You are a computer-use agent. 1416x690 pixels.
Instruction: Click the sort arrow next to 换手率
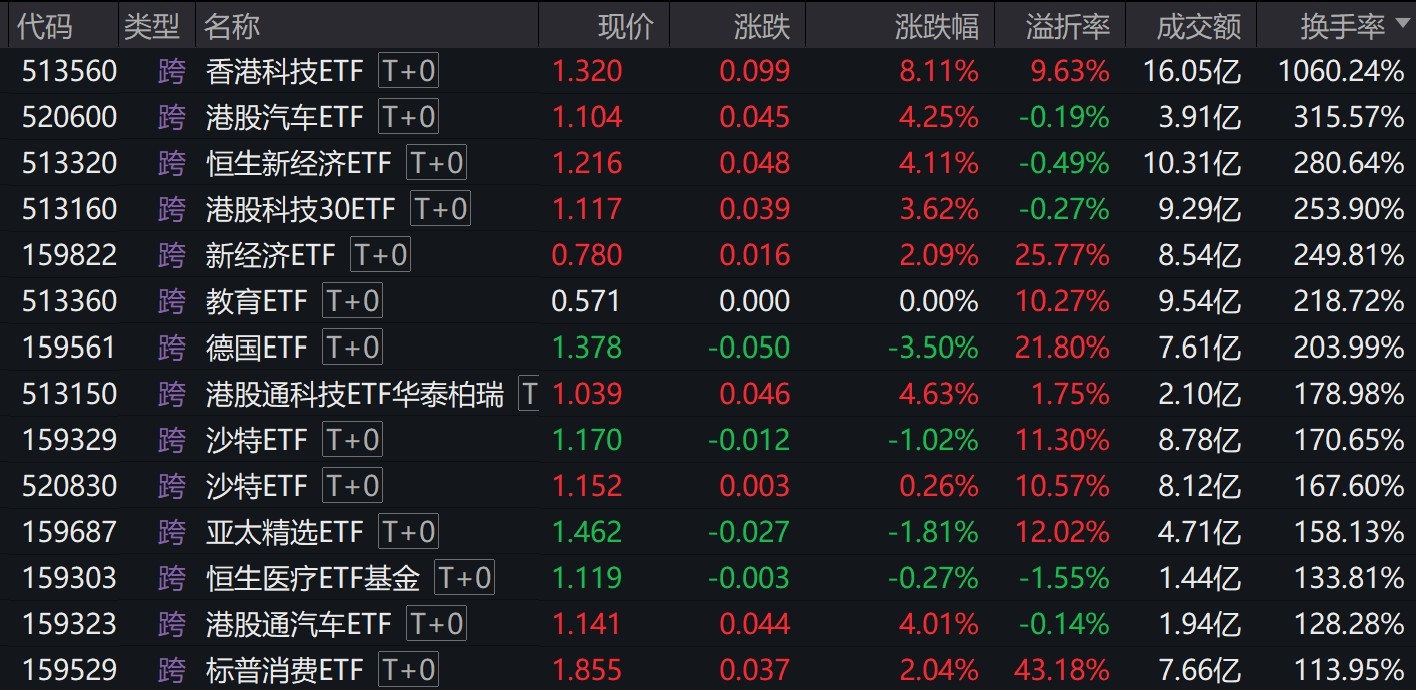coord(1399,25)
